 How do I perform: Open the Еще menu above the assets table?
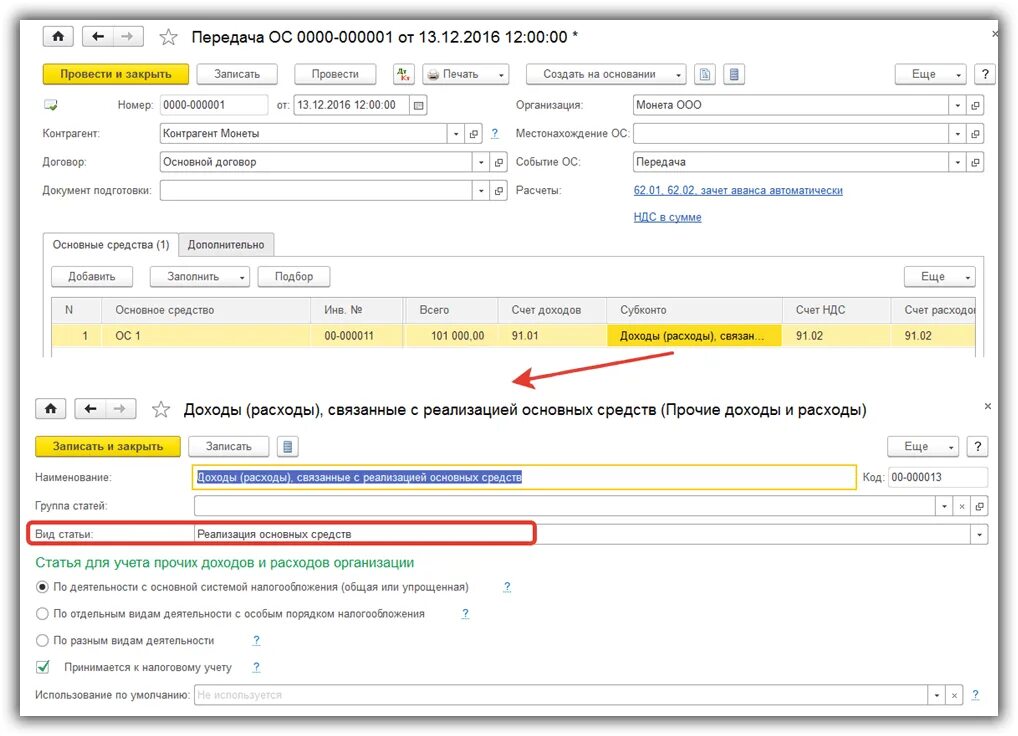click(x=939, y=276)
